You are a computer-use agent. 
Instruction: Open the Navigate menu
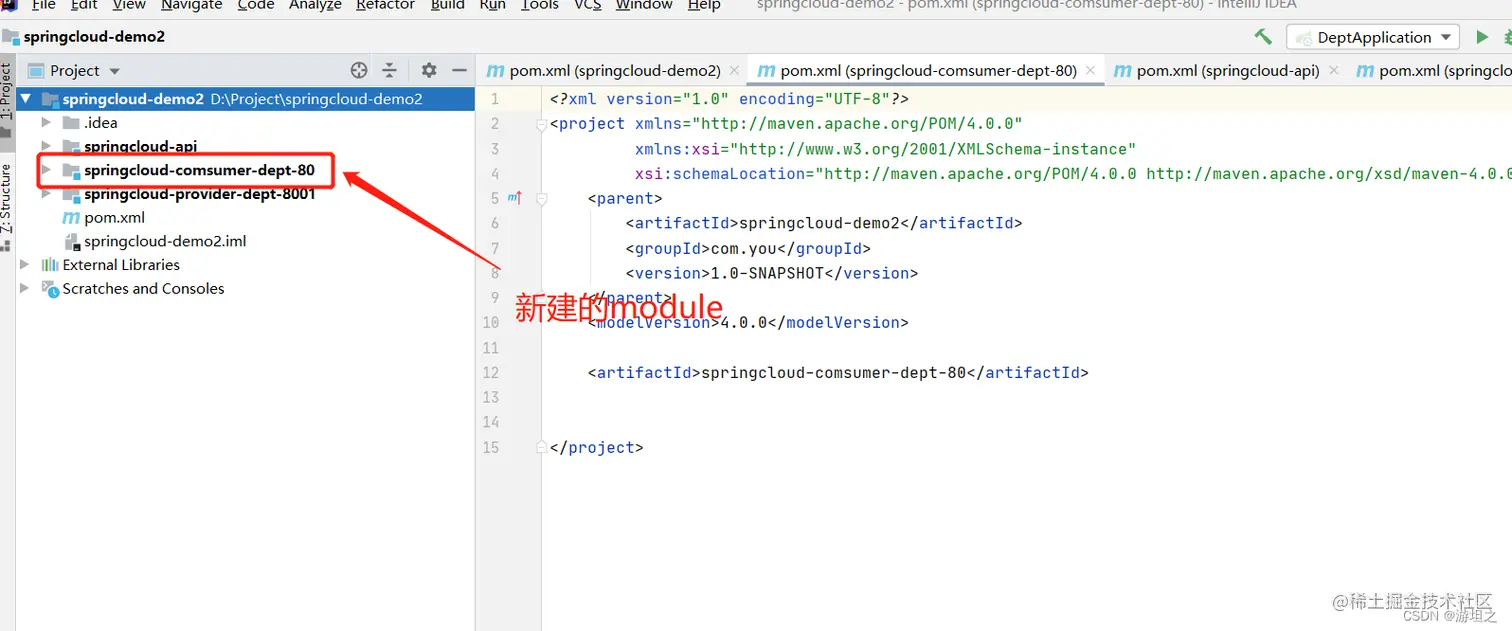191,5
